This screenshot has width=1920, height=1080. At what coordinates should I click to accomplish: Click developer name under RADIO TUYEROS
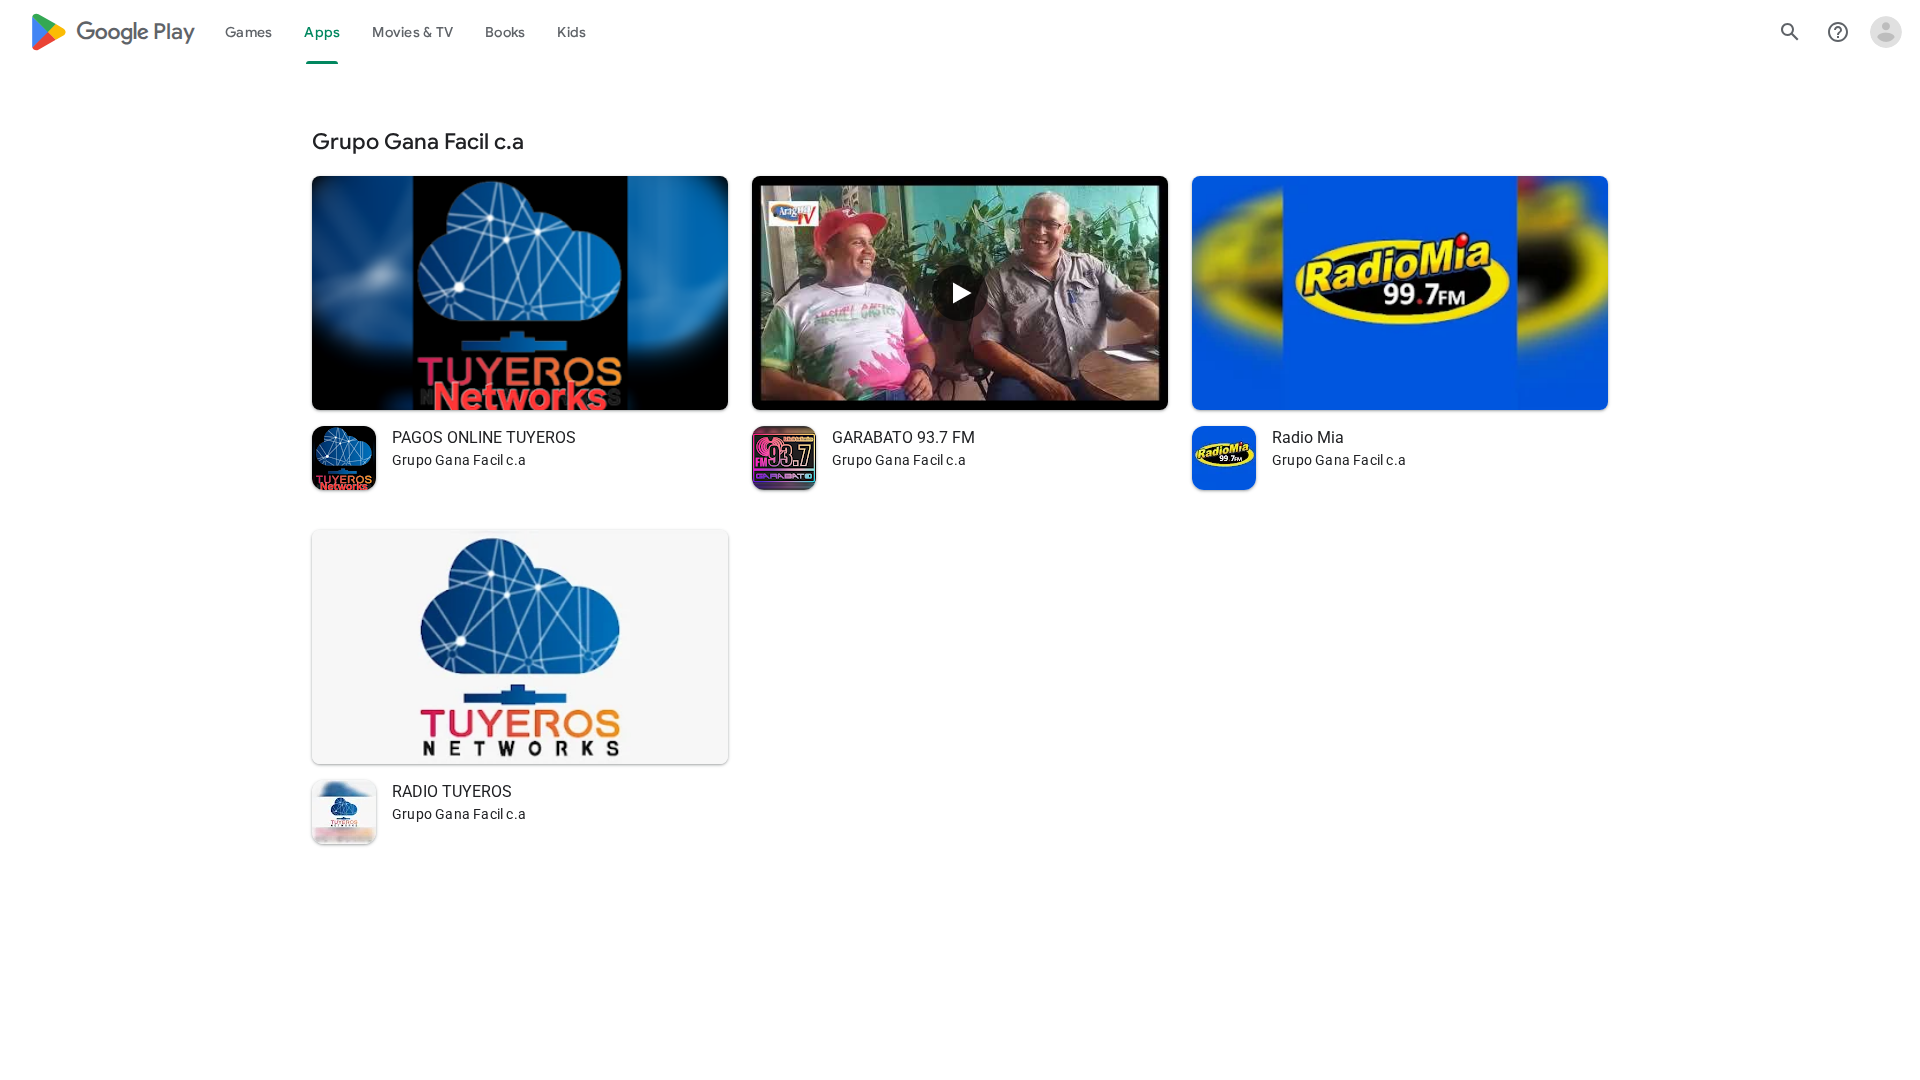tap(459, 814)
